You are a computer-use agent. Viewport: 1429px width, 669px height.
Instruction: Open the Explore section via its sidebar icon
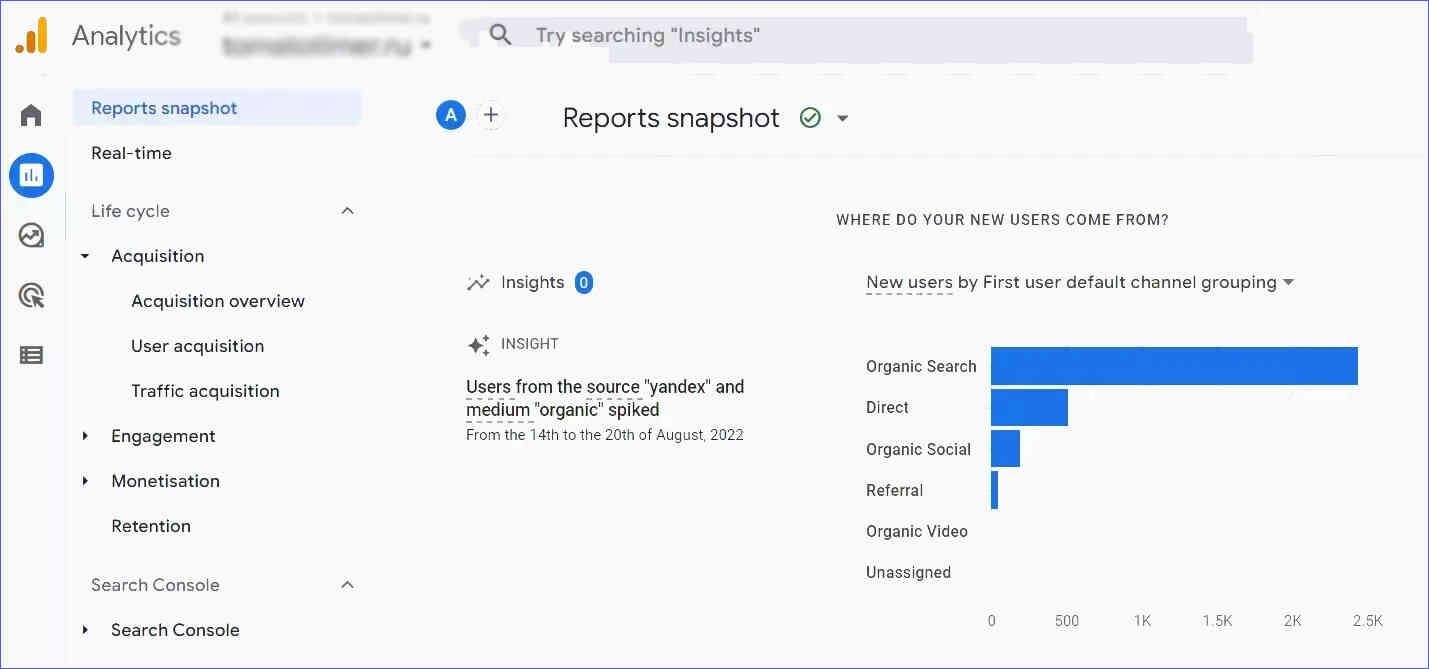[31, 235]
